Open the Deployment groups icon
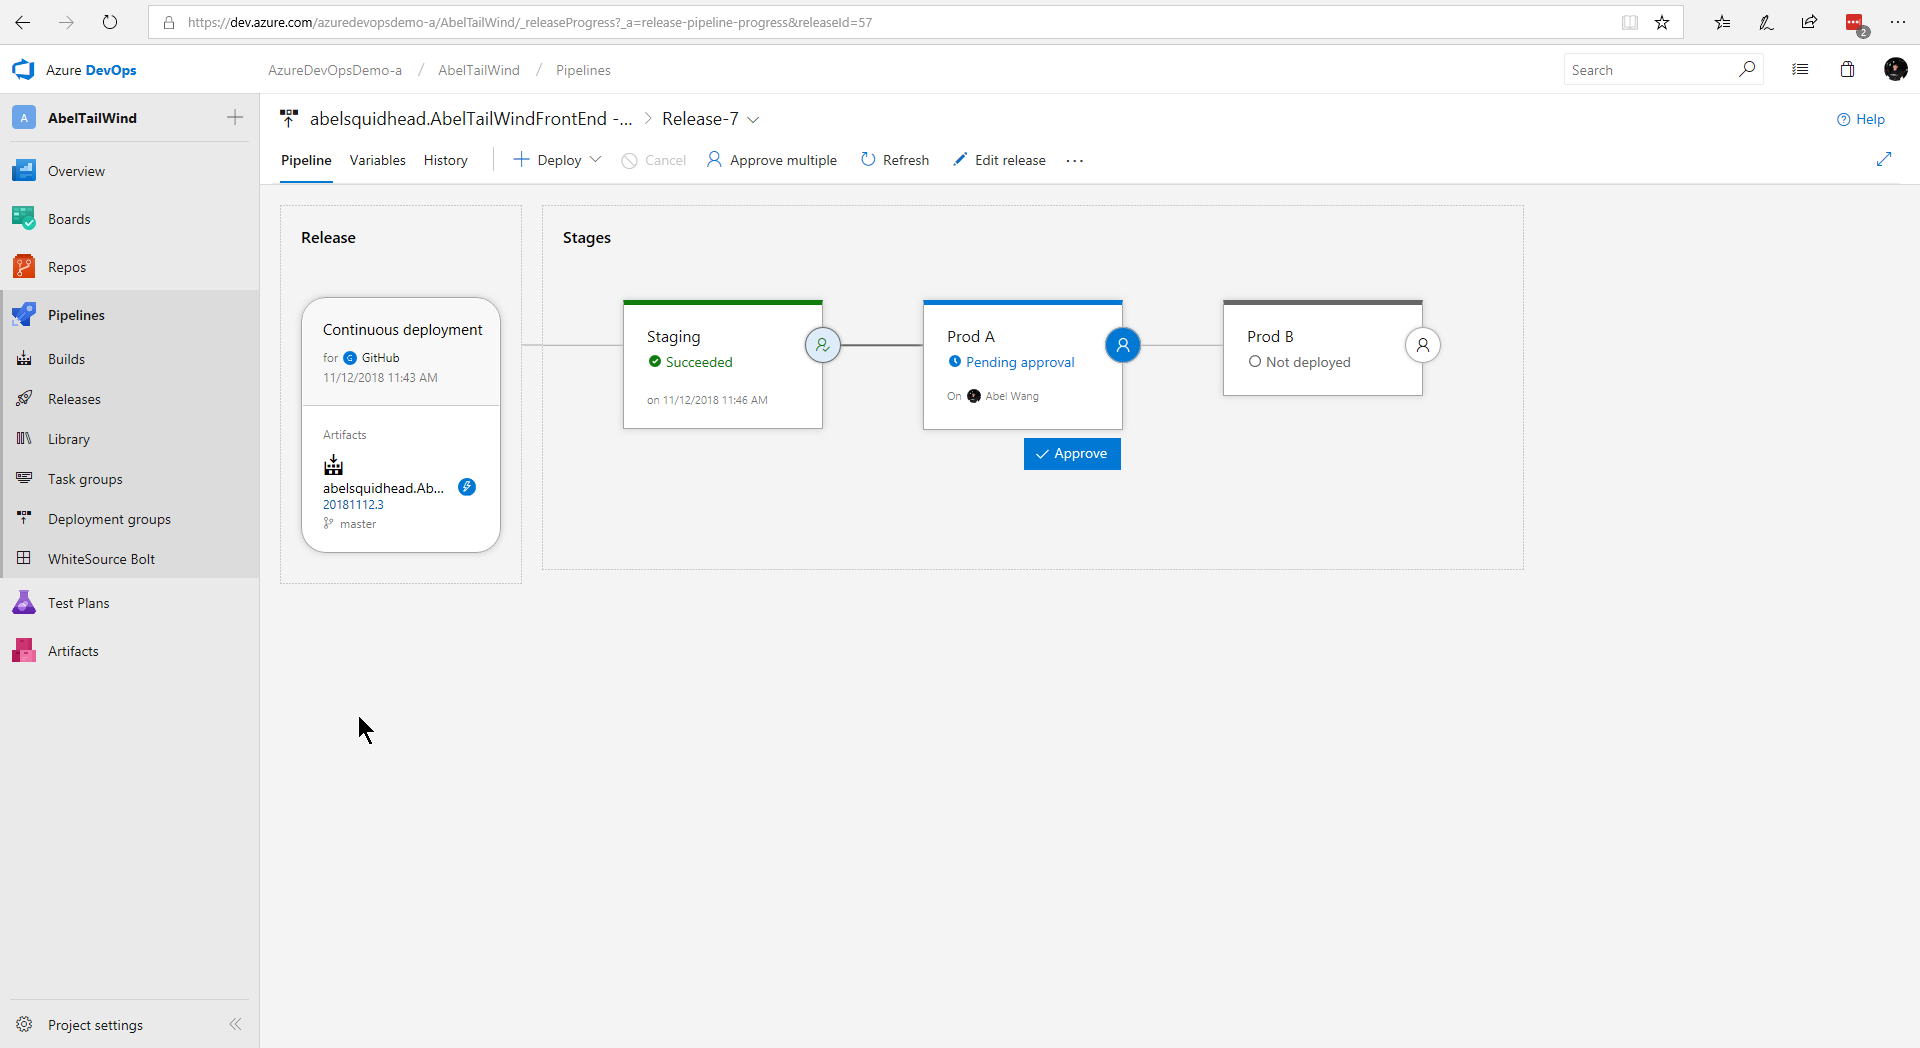This screenshot has height=1048, width=1920. pyautogui.click(x=24, y=519)
